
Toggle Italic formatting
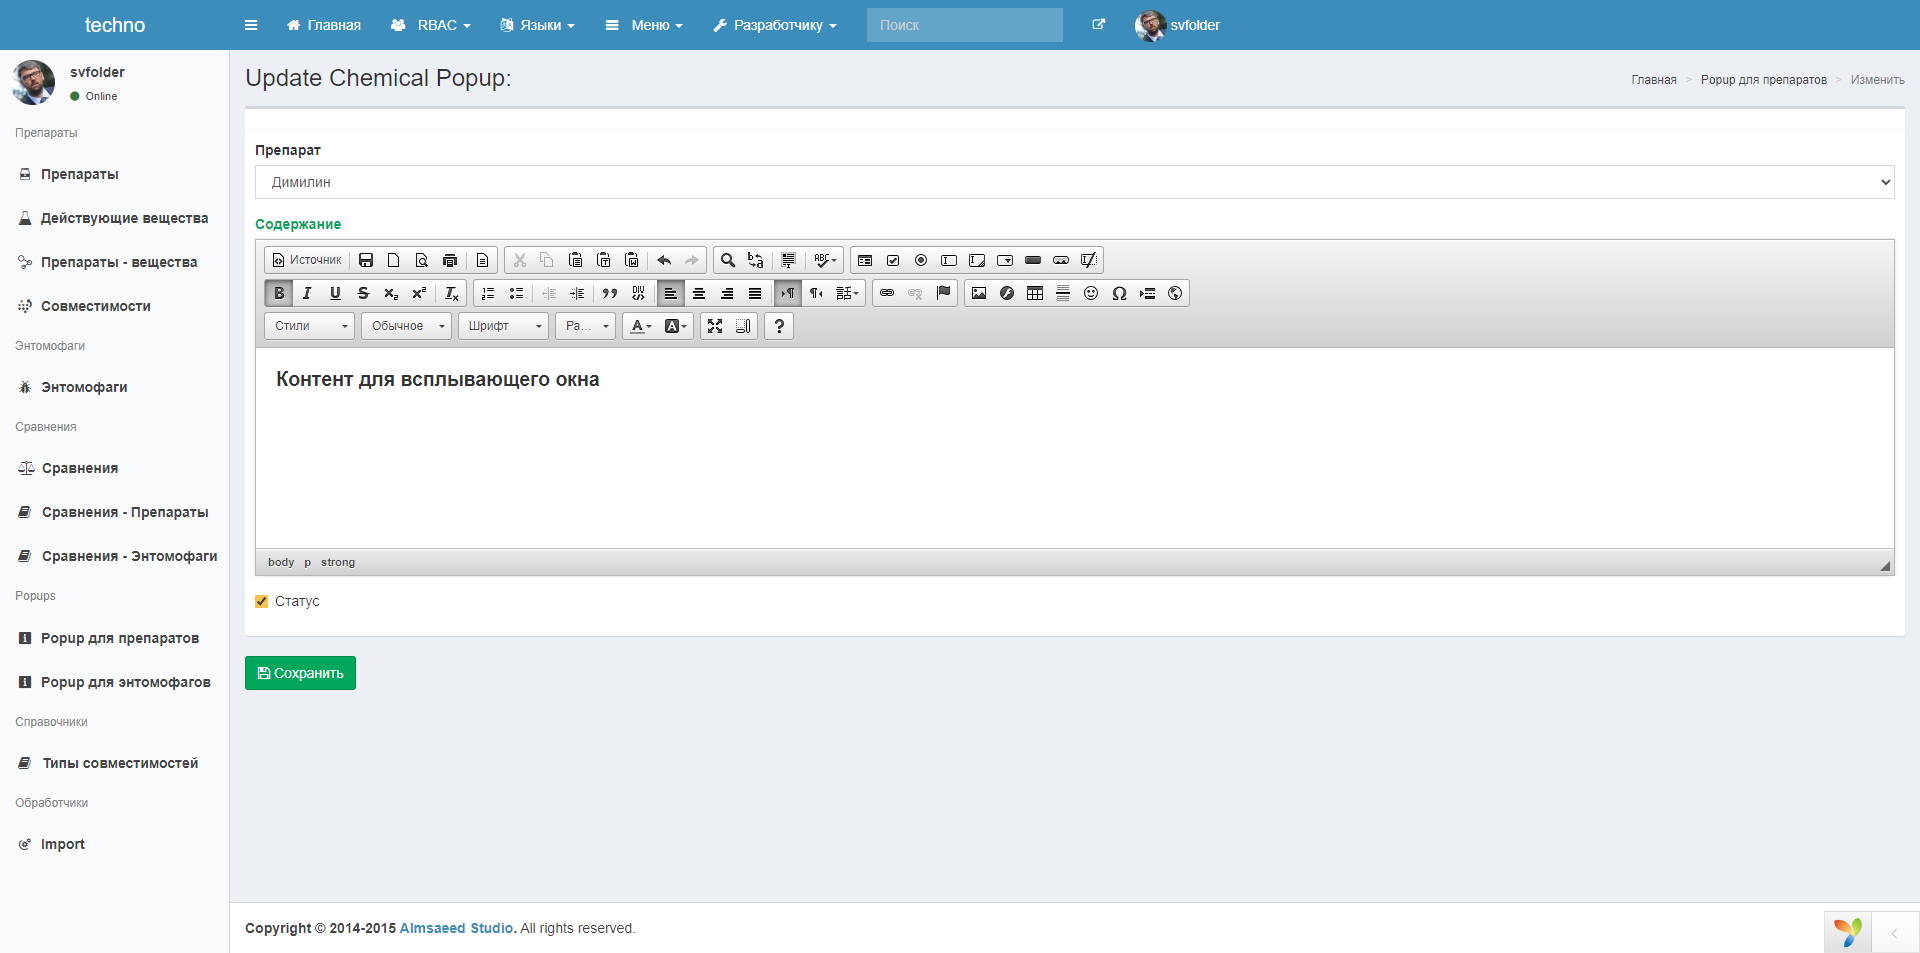point(307,293)
